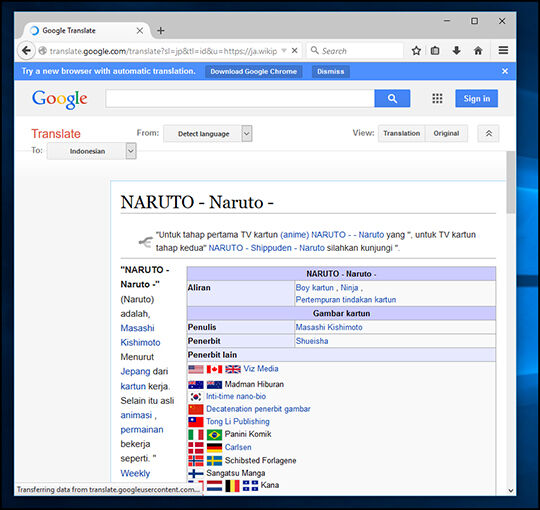The width and height of the screenshot is (540, 510).
Task: Click the Gambar kartun table header
Action: coord(341,313)
